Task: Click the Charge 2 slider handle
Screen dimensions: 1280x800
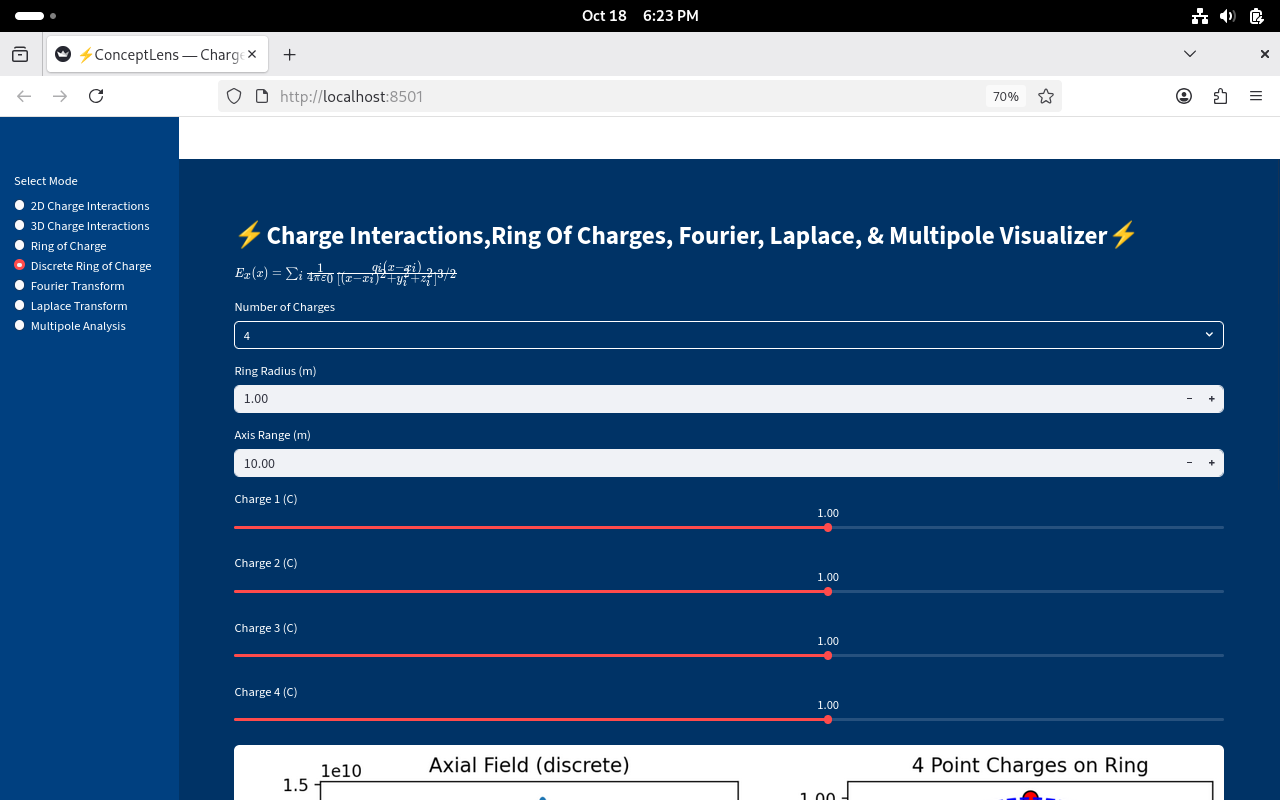Action: click(828, 591)
